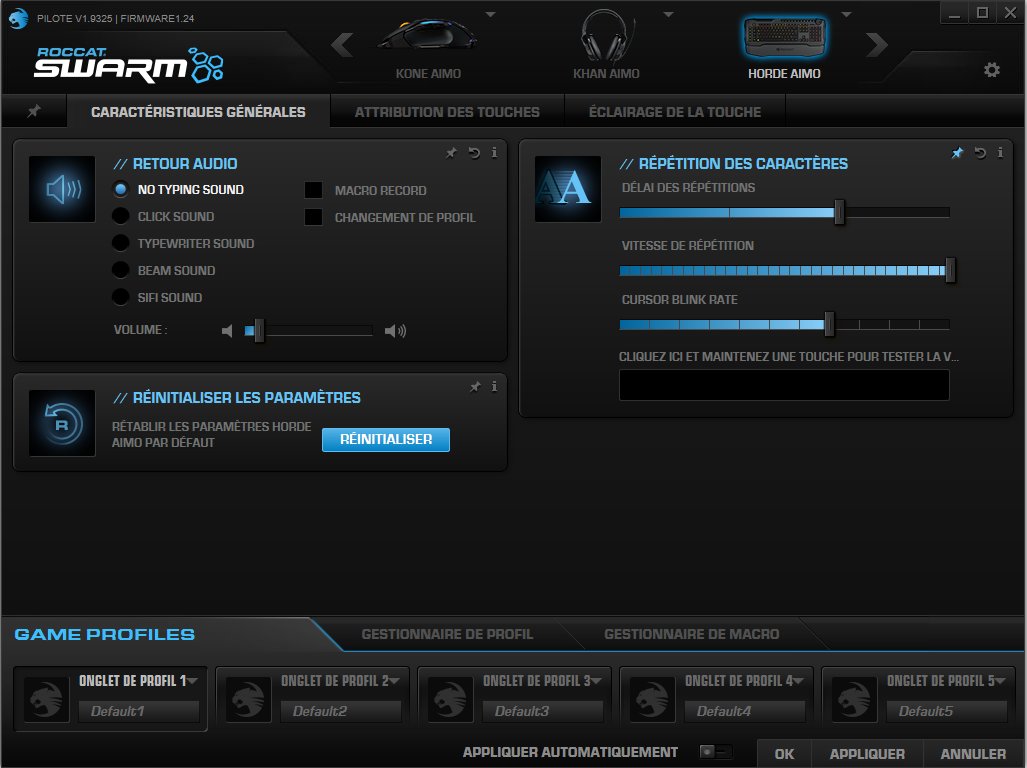
Task: Enable the MACRO RECORD checkbox
Action: click(313, 190)
